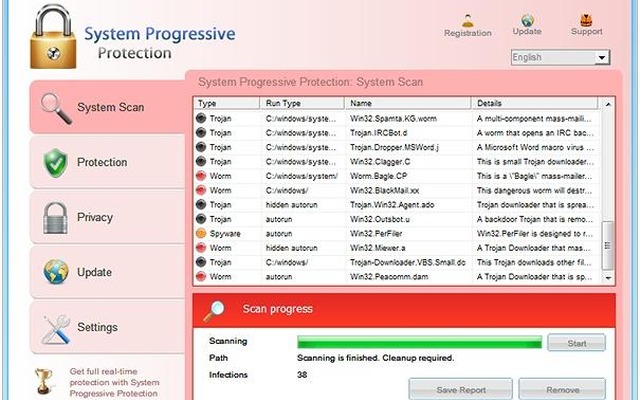Click the Support link label
The height and width of the screenshot is (400, 640).
587,31
